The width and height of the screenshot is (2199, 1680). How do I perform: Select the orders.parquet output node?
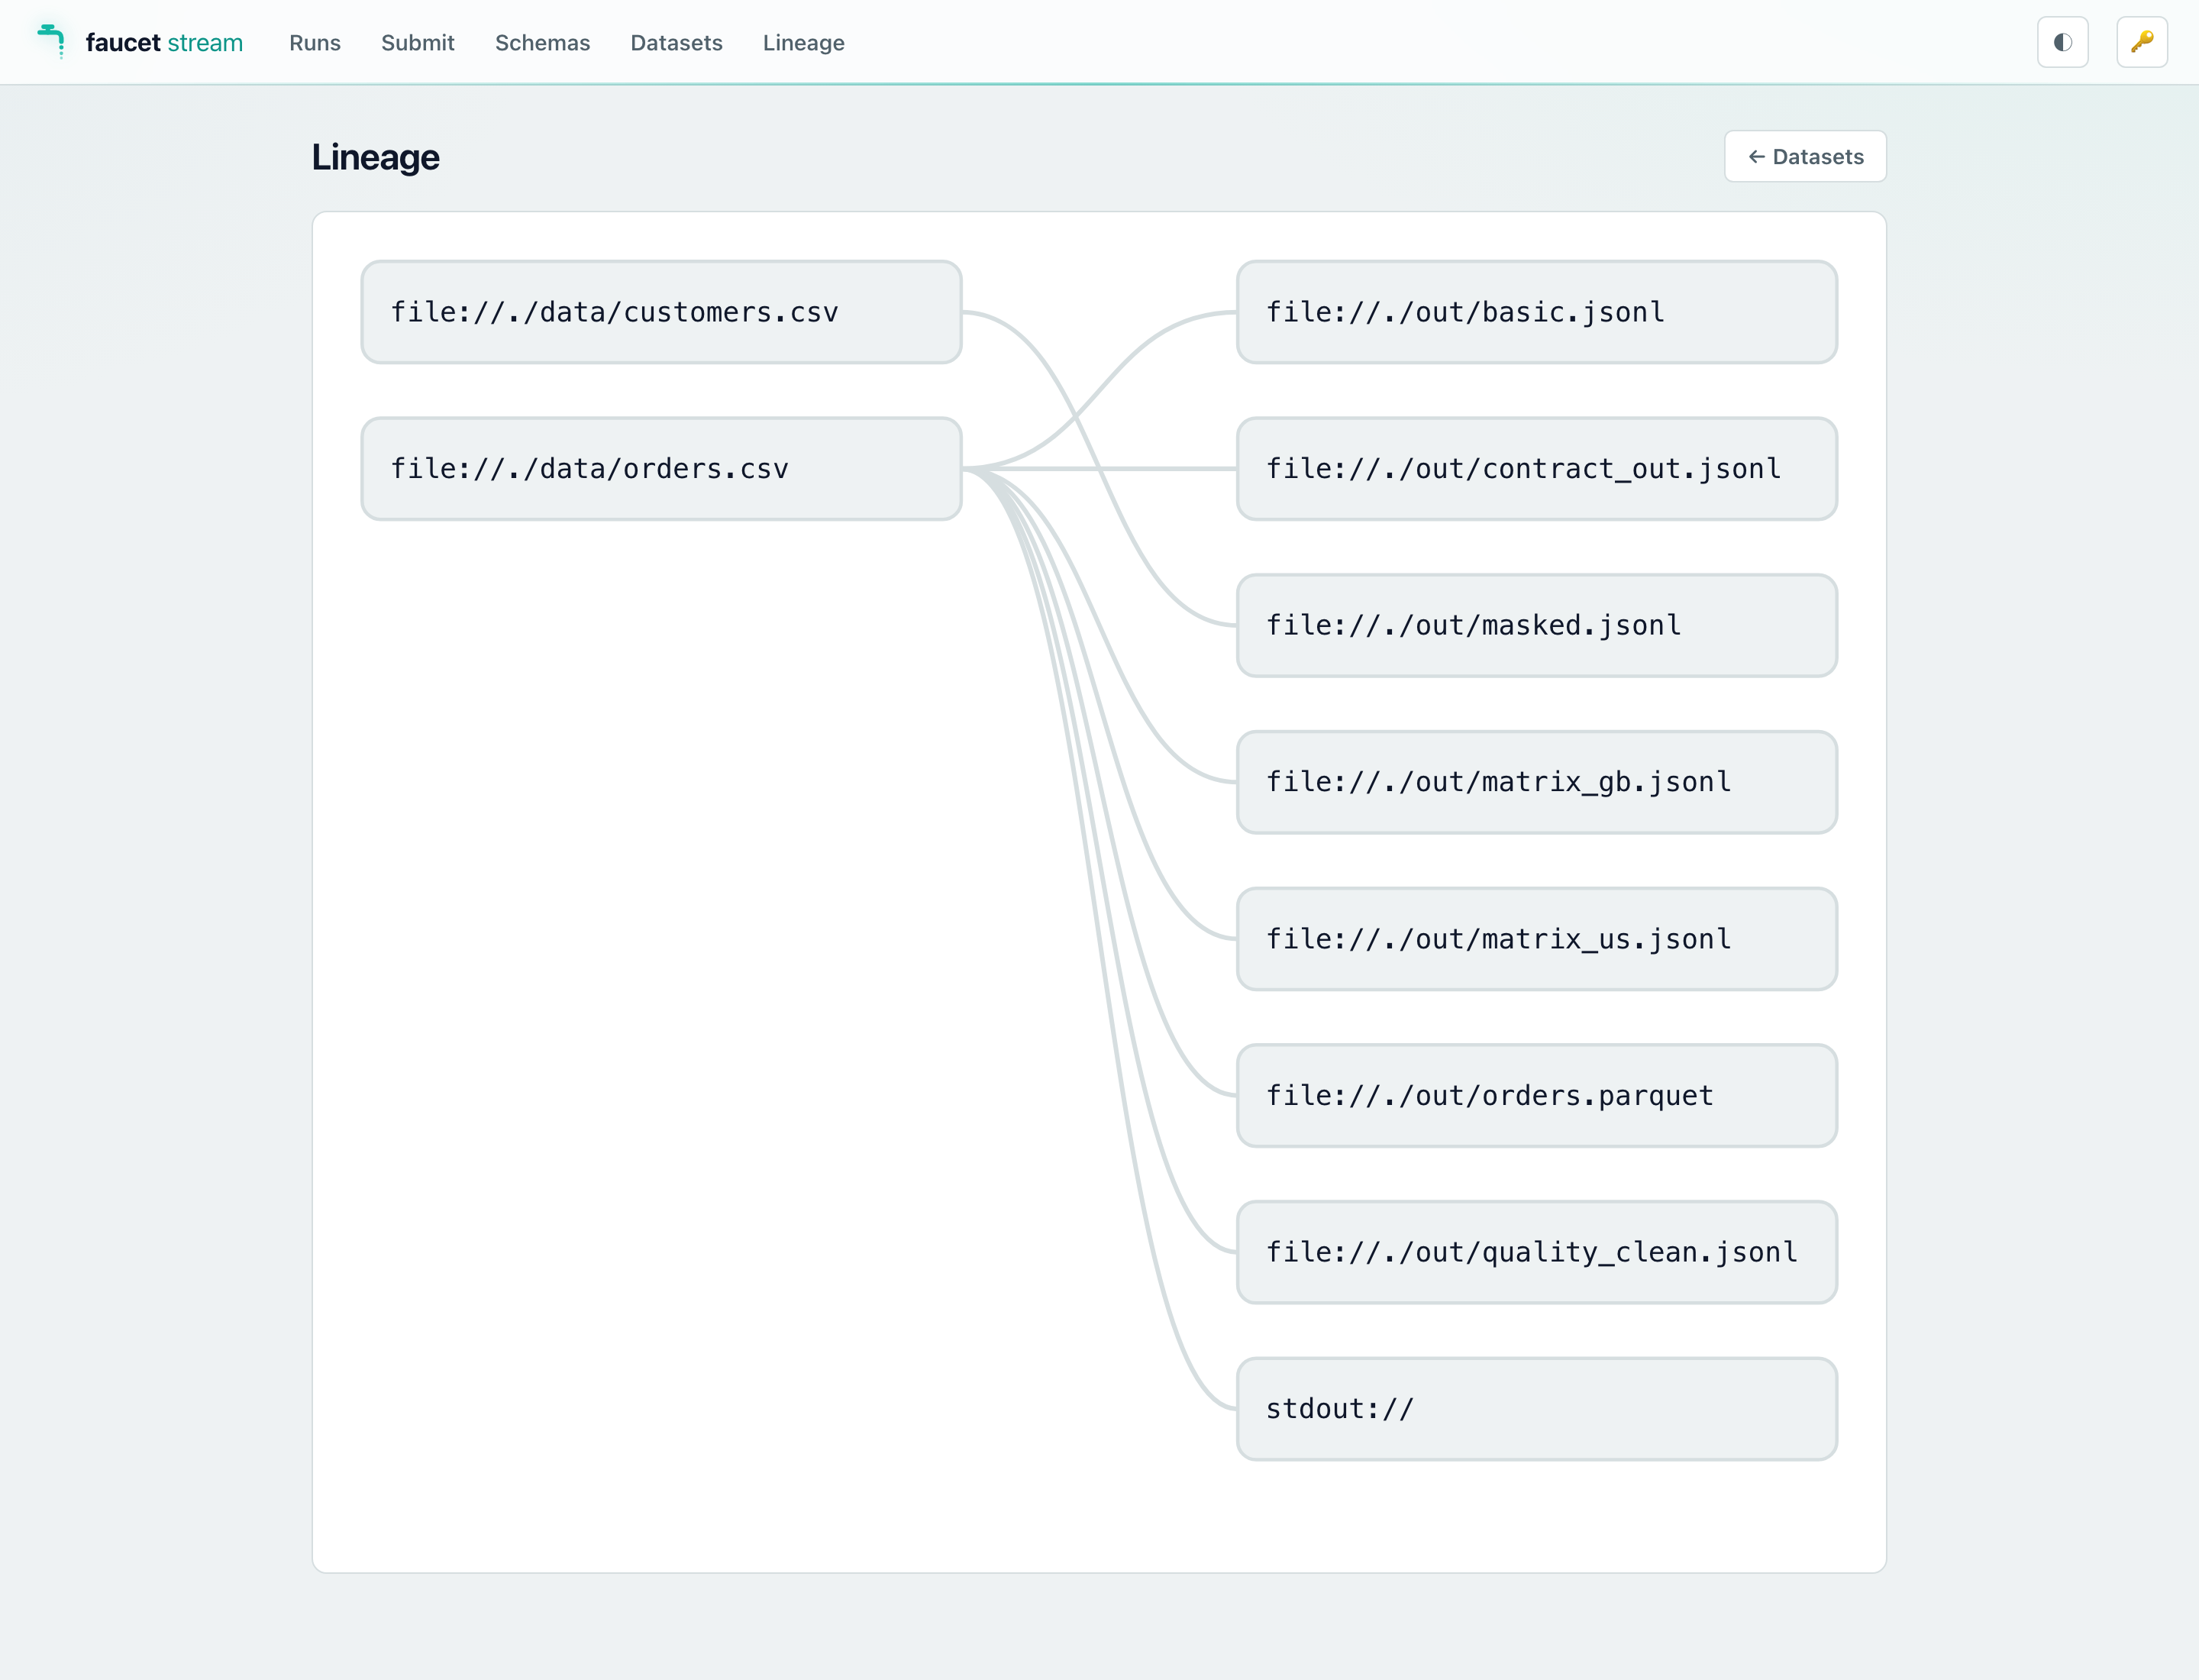pyautogui.click(x=1536, y=1095)
